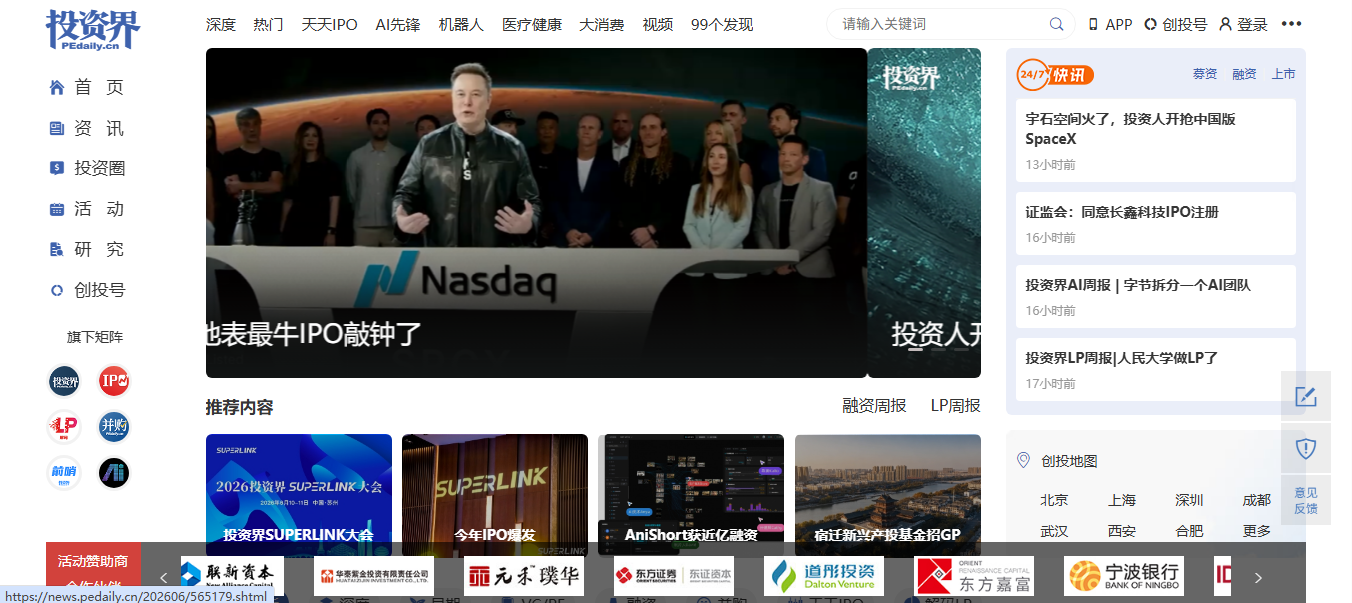Select 北京 in 创投地图
Viewport: 1352px width, 603px height.
click(x=1054, y=500)
